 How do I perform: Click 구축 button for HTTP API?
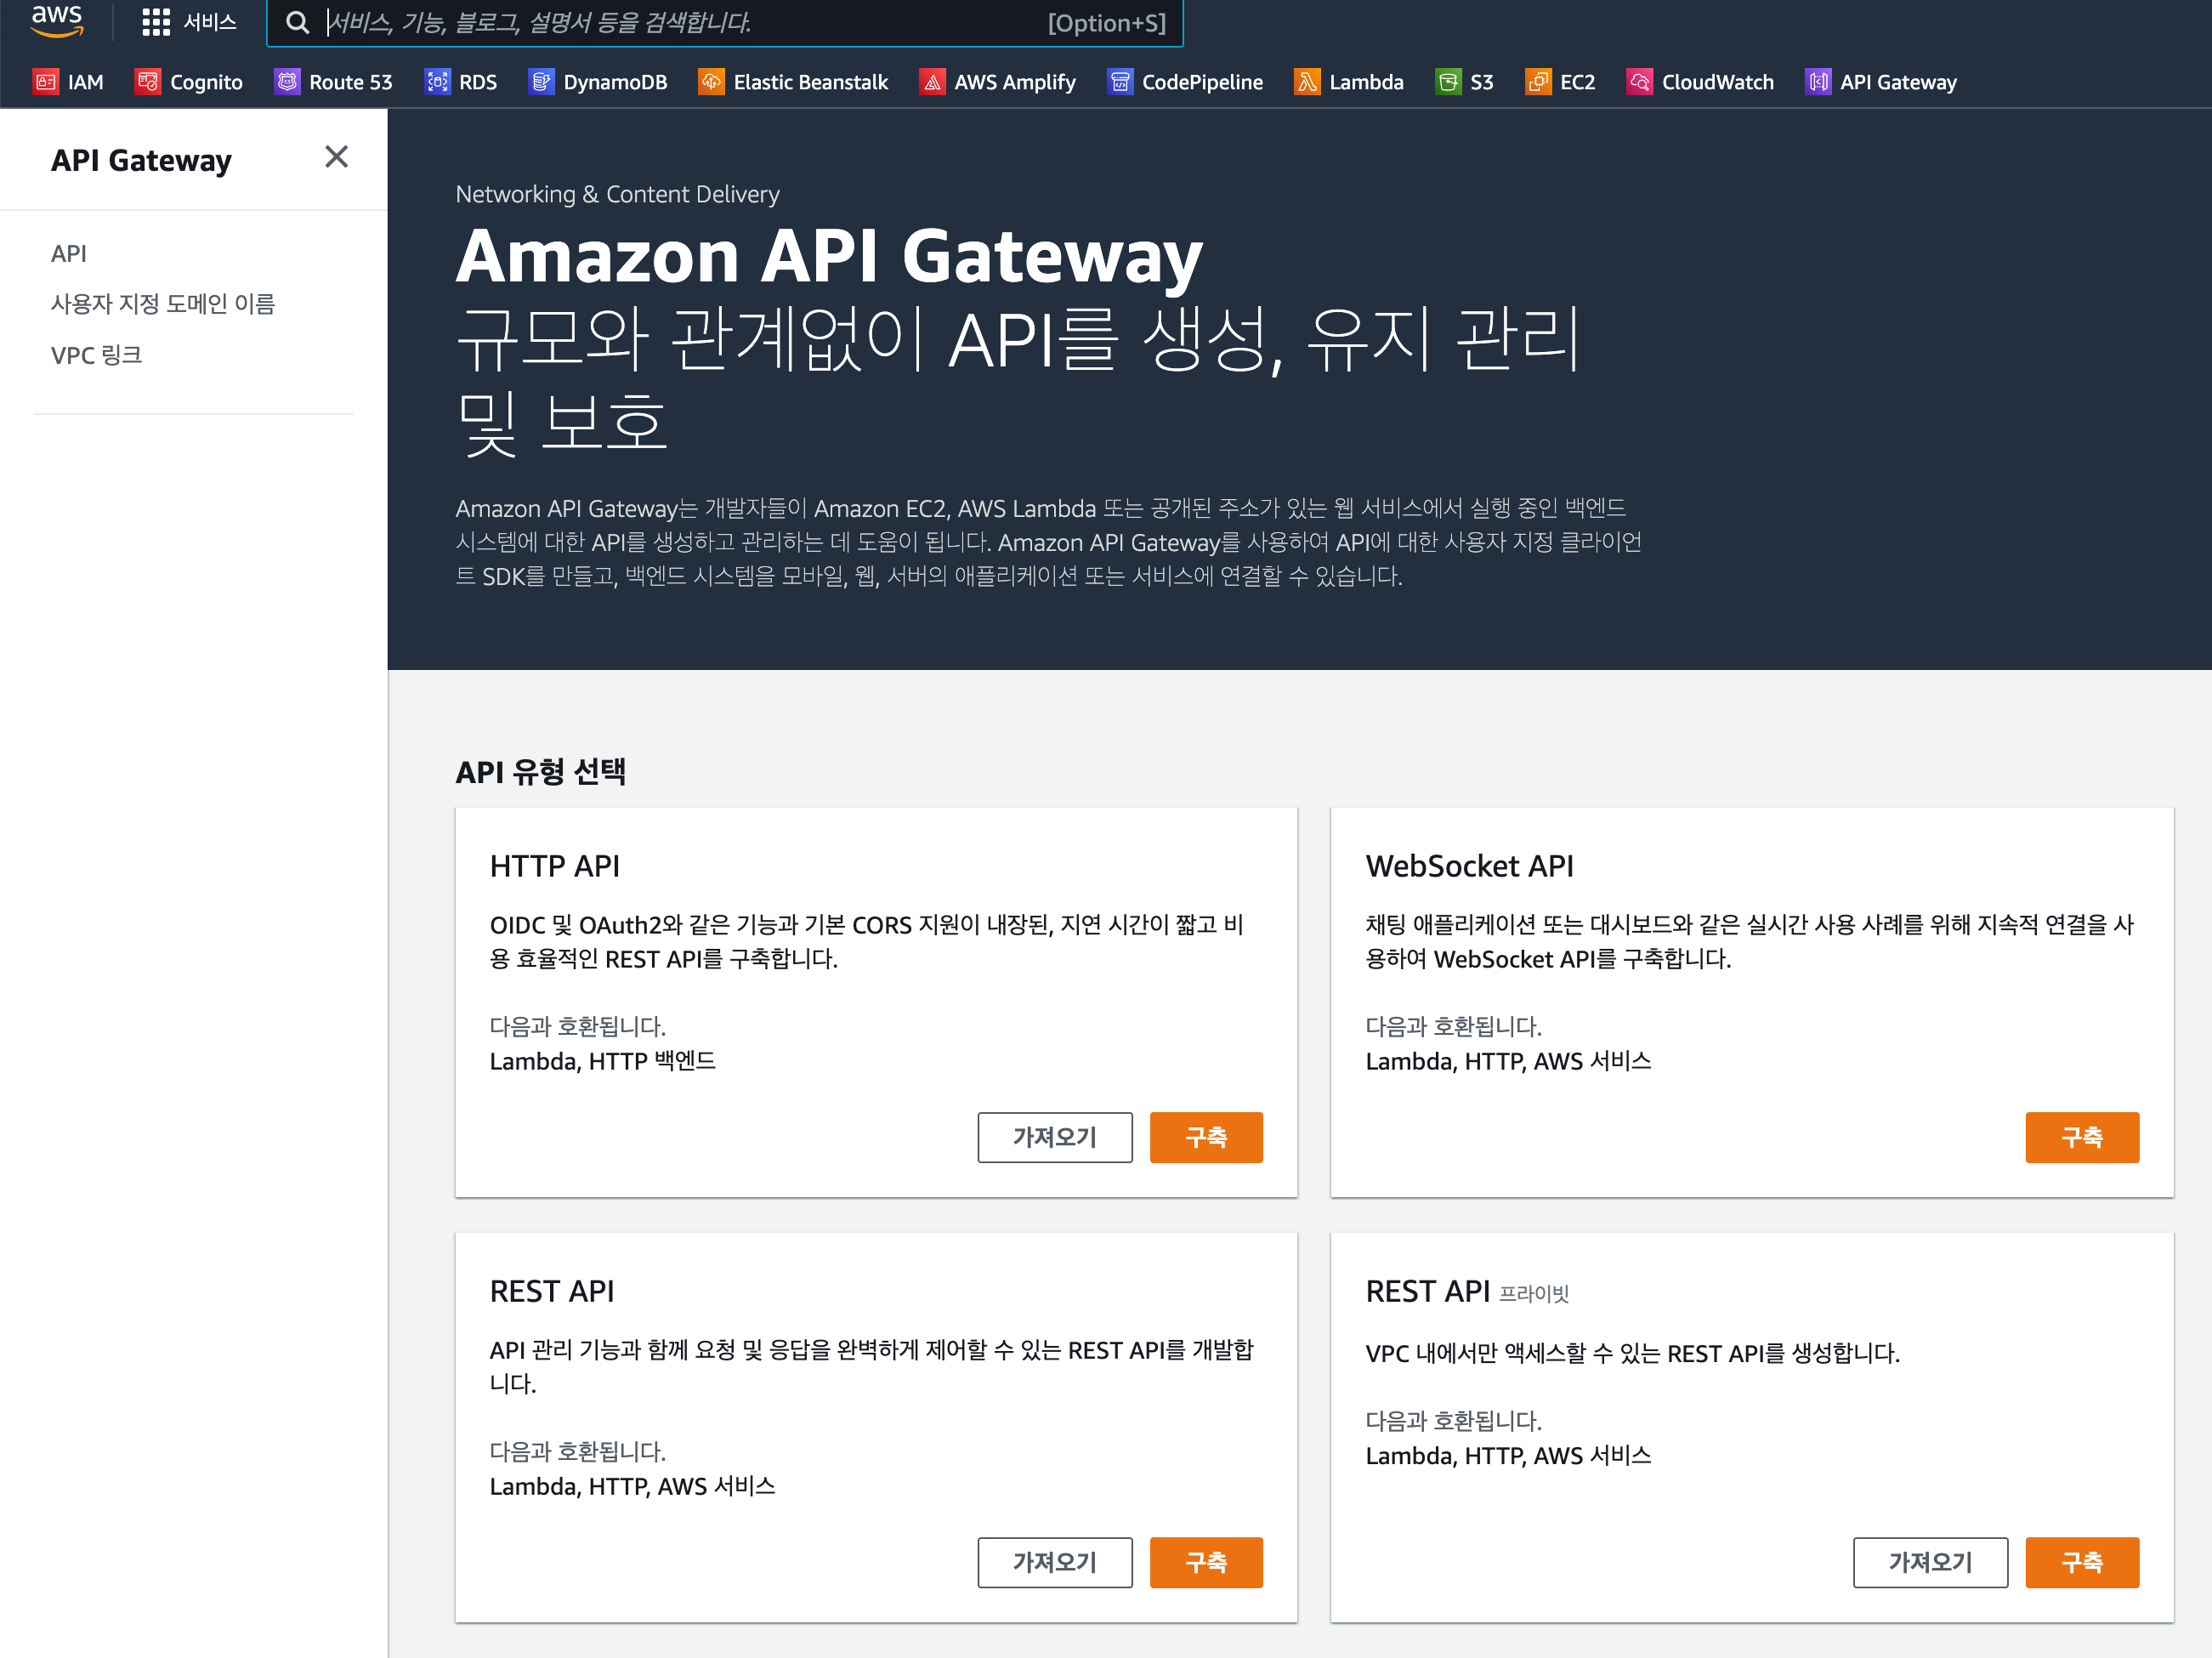click(x=1205, y=1137)
